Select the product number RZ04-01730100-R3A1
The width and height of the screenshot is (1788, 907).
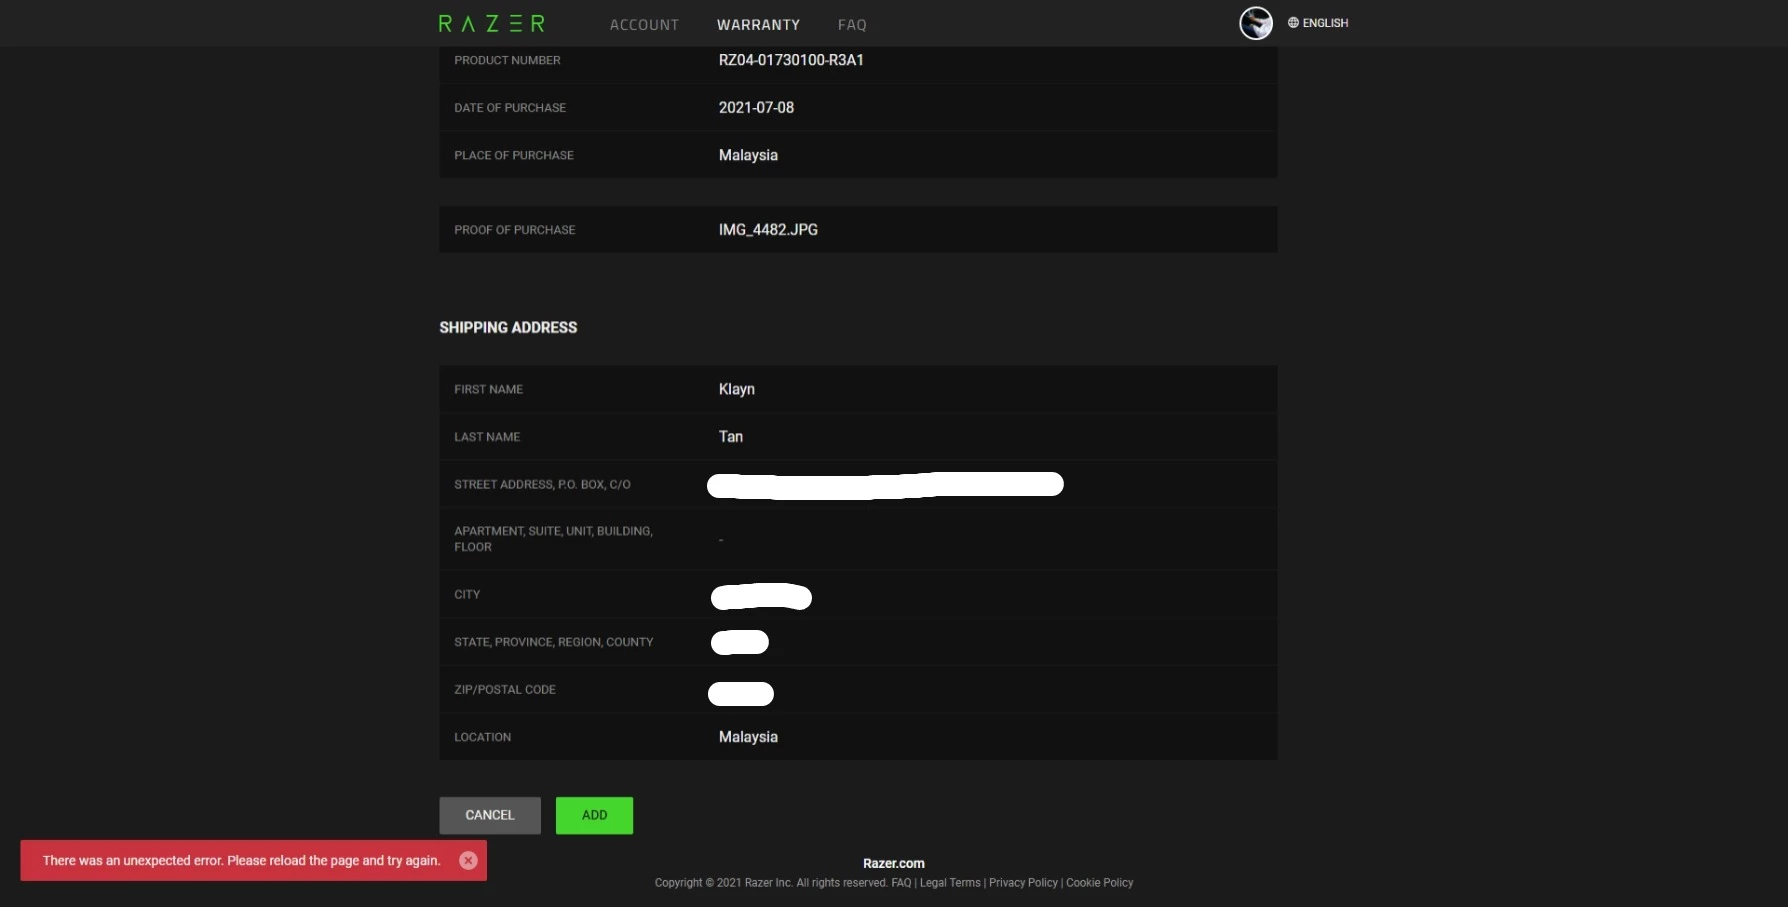791,60
